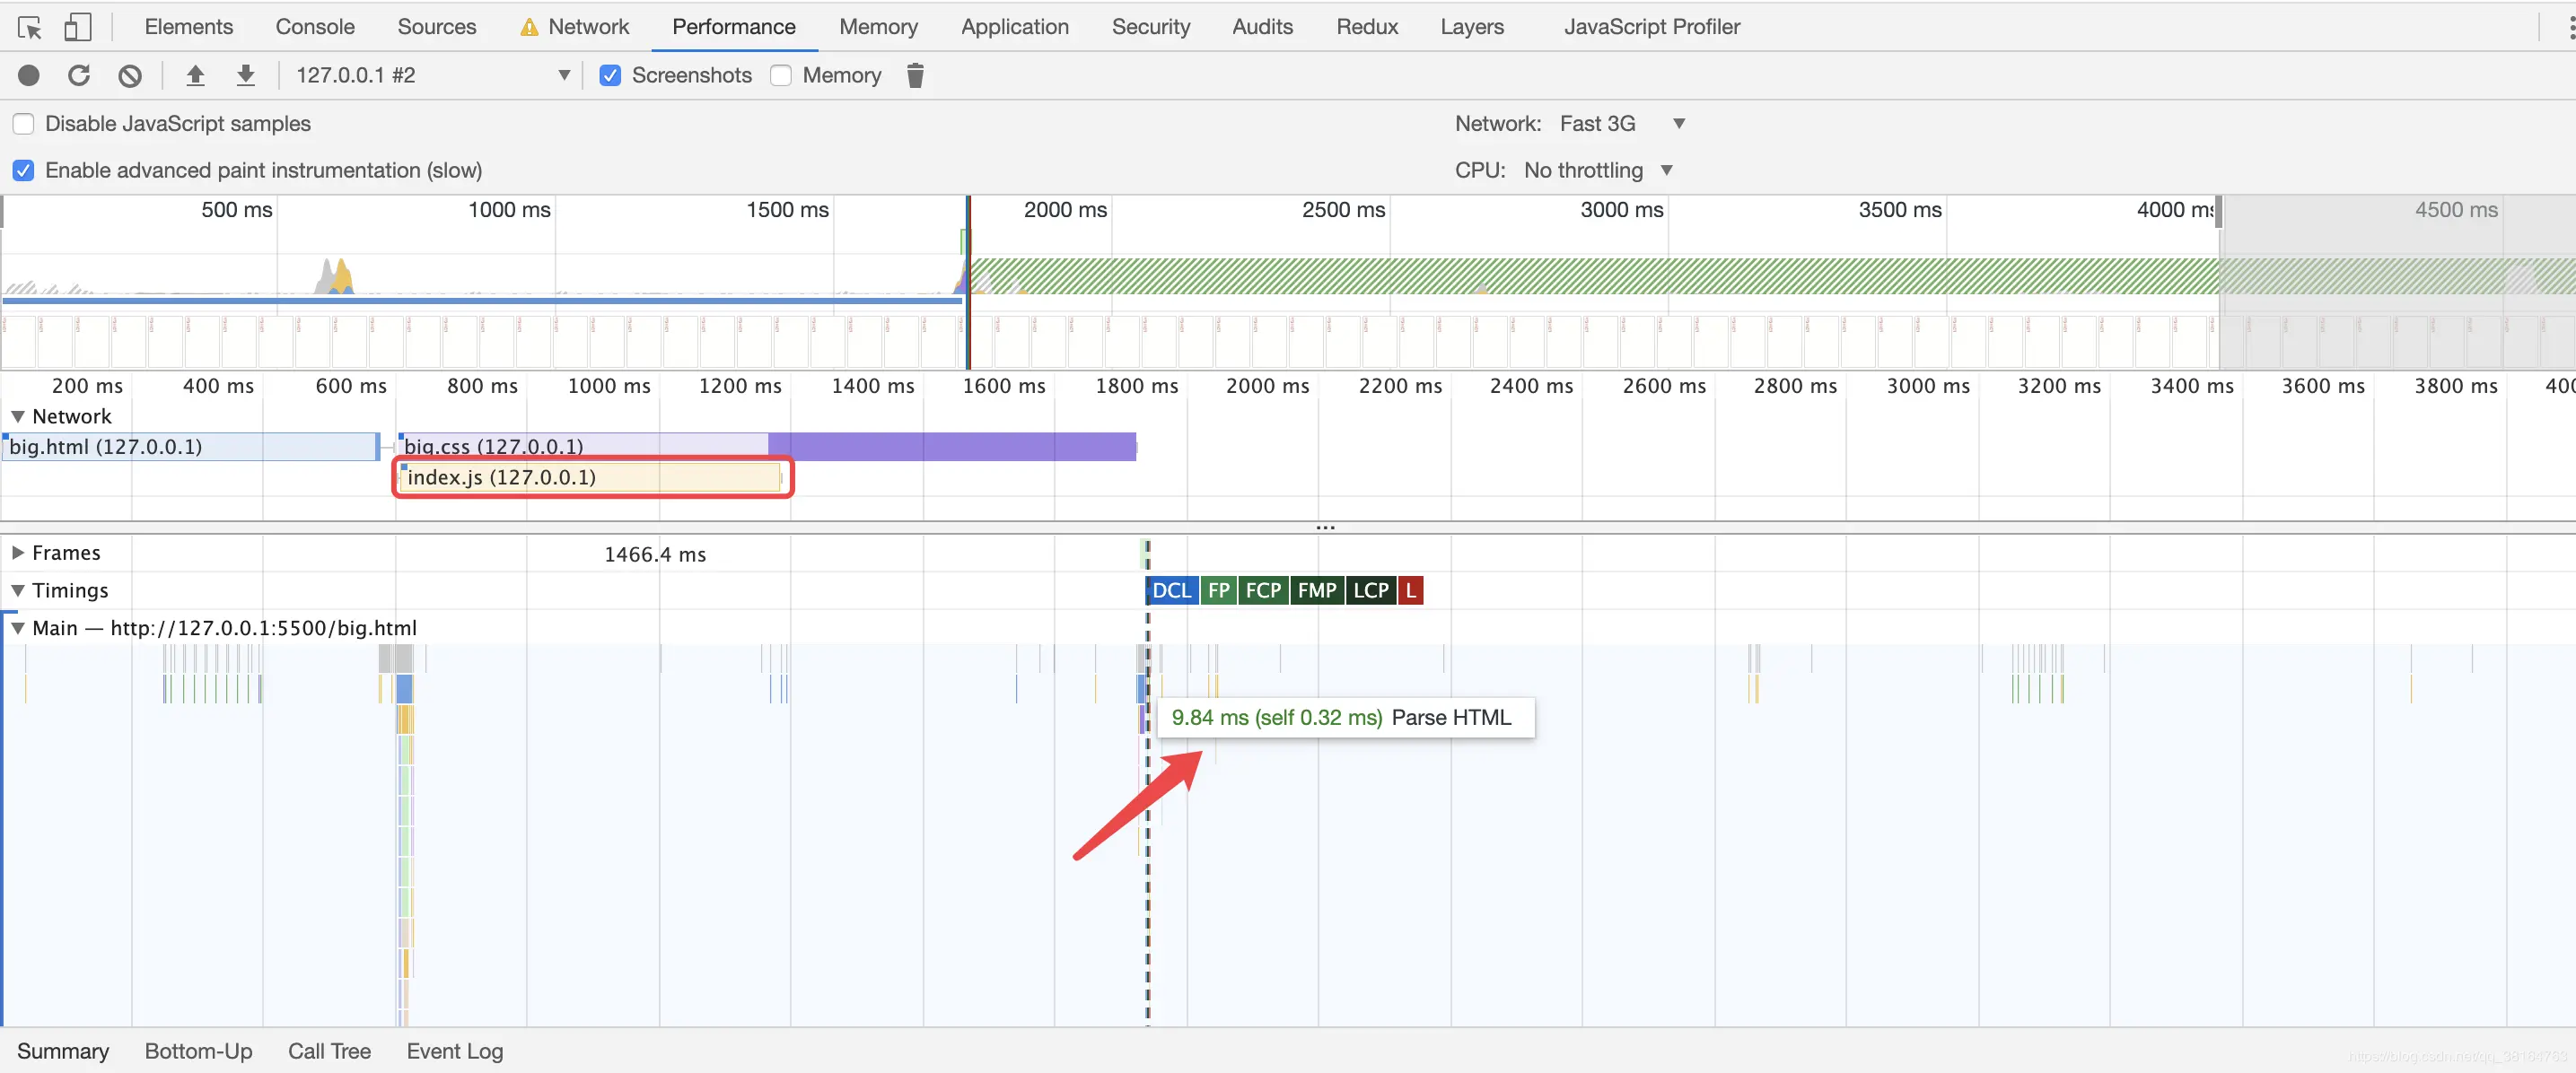Open the Memory panel tab
The height and width of the screenshot is (1073, 2576).
[878, 27]
